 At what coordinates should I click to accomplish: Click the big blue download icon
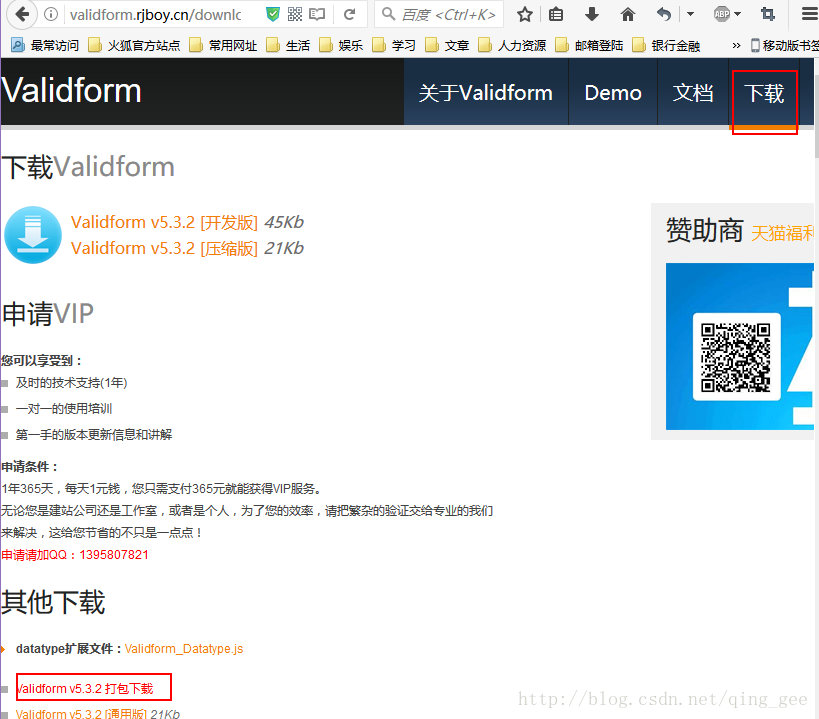click(x=33, y=235)
